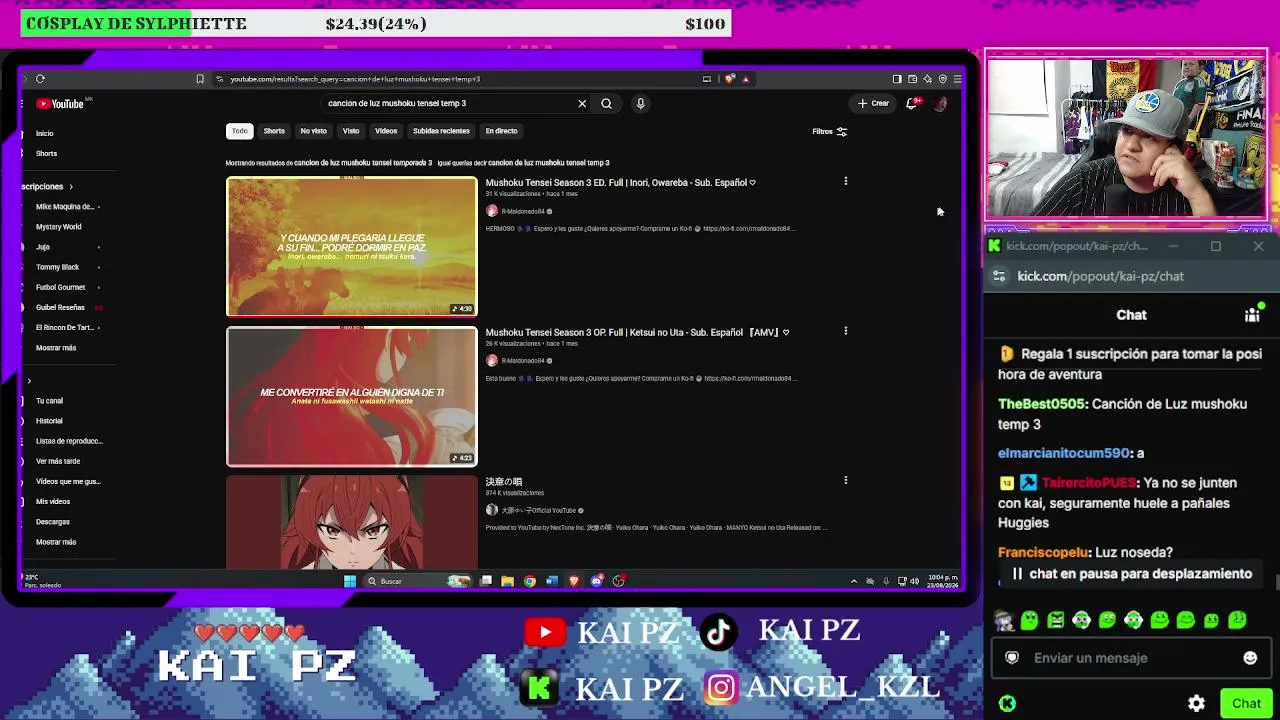Open the 決意の唄 video title

(504, 481)
